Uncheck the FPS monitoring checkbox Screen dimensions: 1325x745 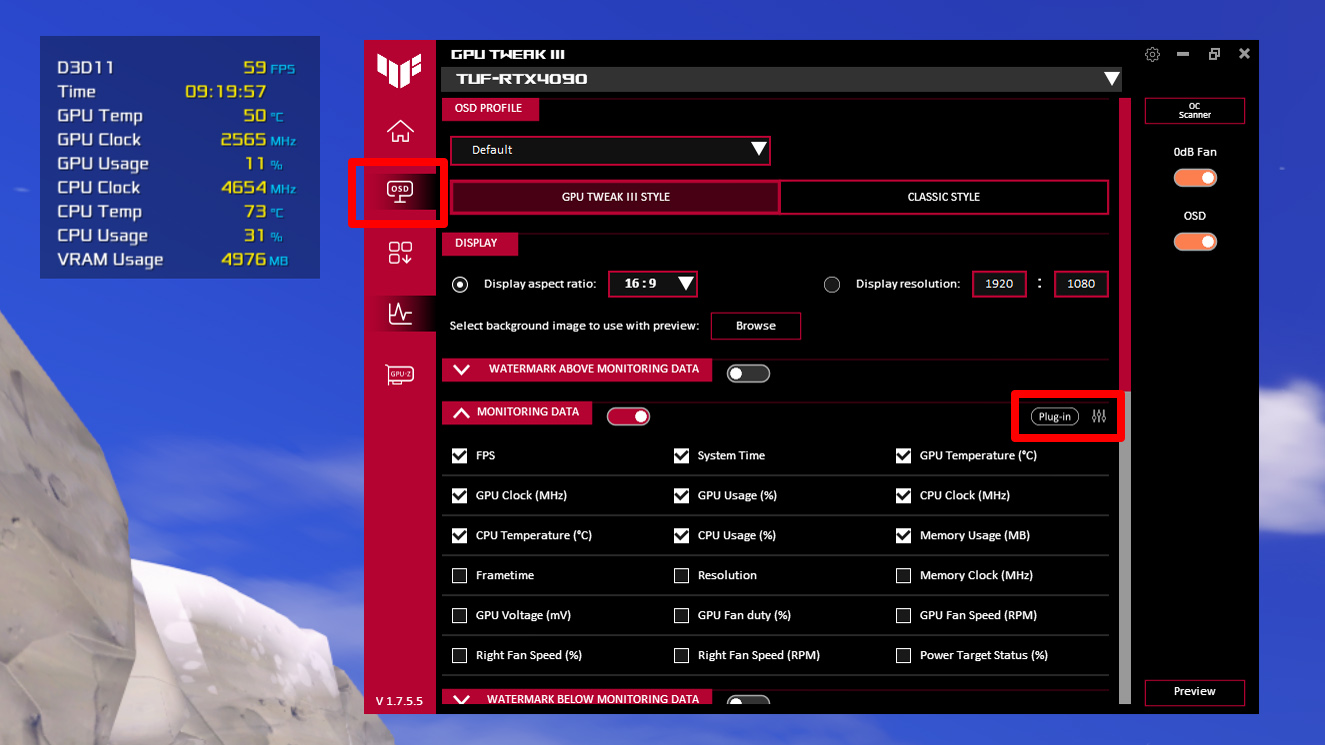[460, 456]
